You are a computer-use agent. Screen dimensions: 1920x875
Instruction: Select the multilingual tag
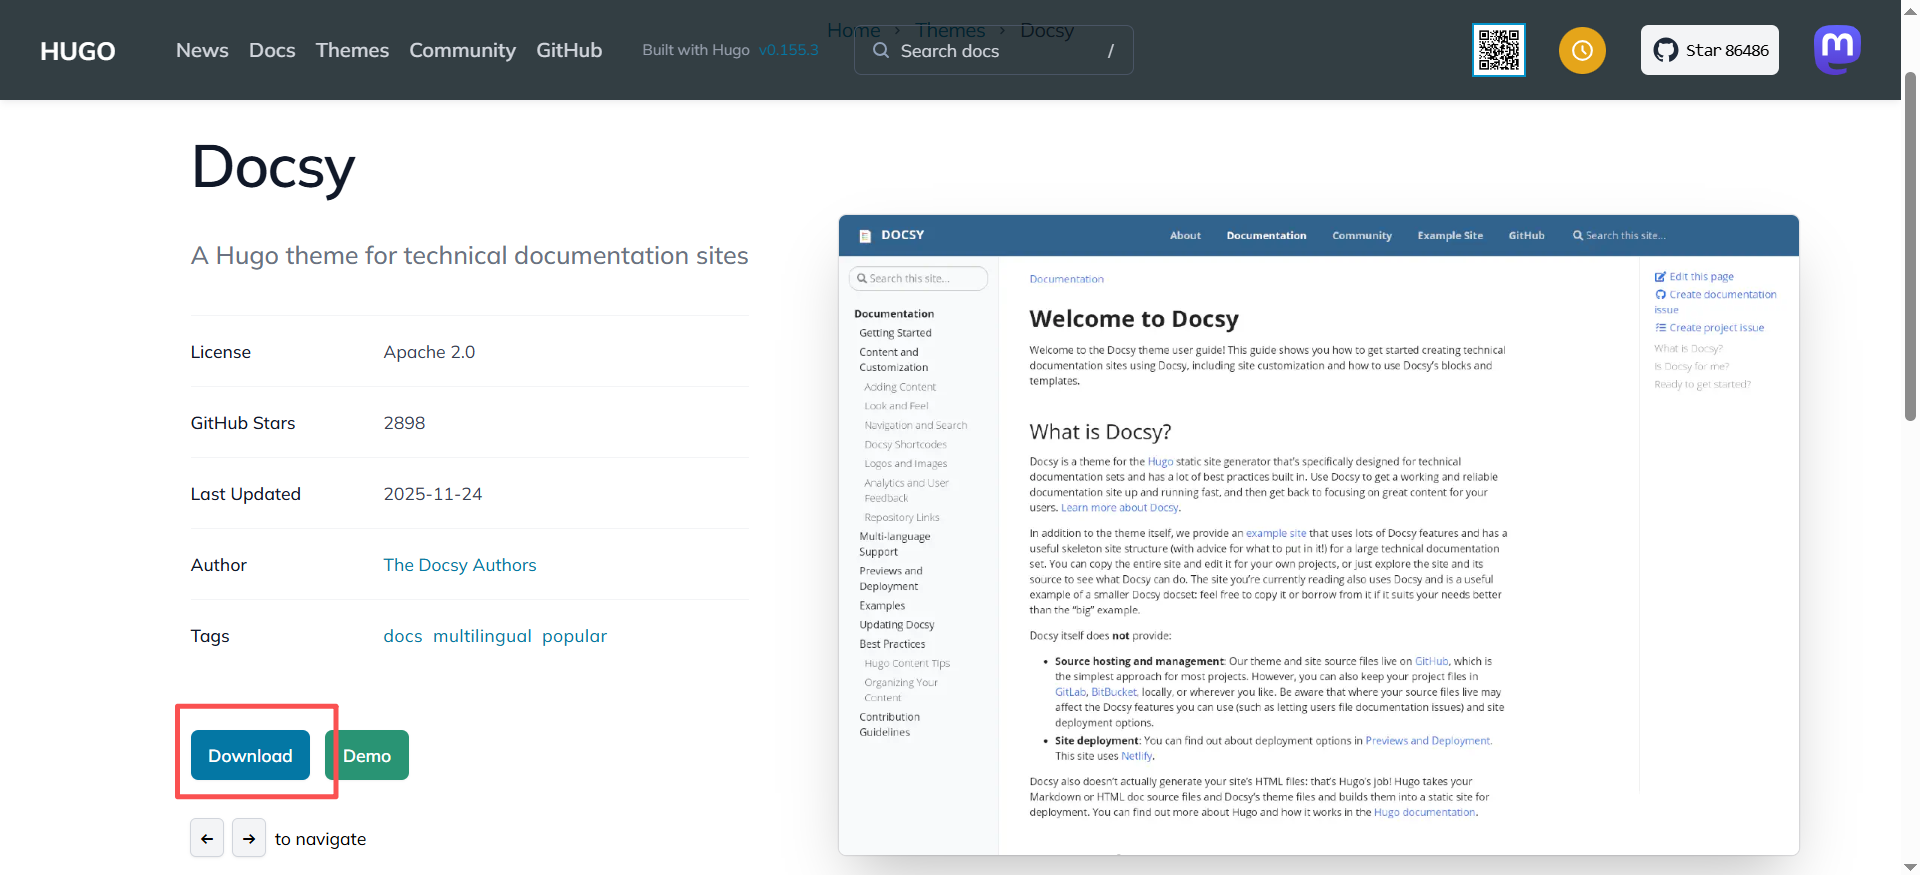pos(482,636)
